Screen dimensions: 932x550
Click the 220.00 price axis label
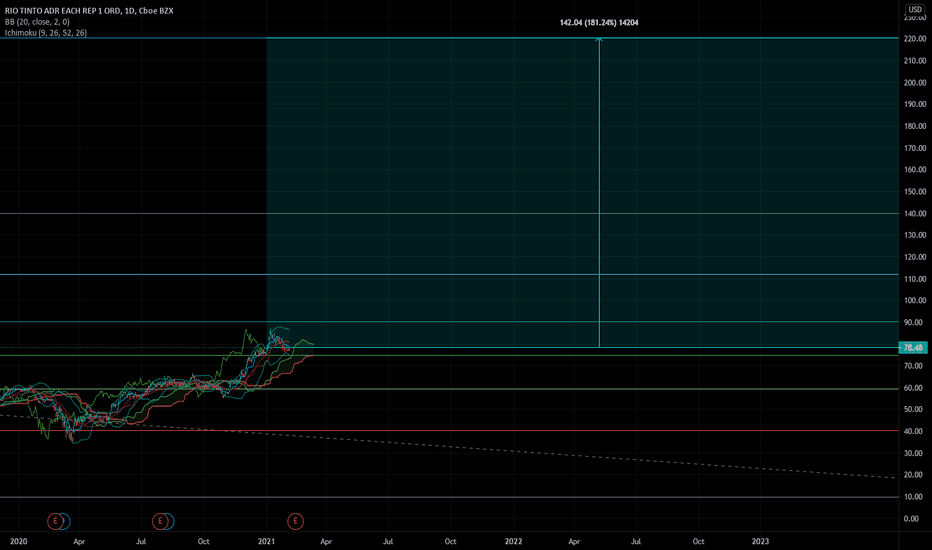(x=915, y=39)
